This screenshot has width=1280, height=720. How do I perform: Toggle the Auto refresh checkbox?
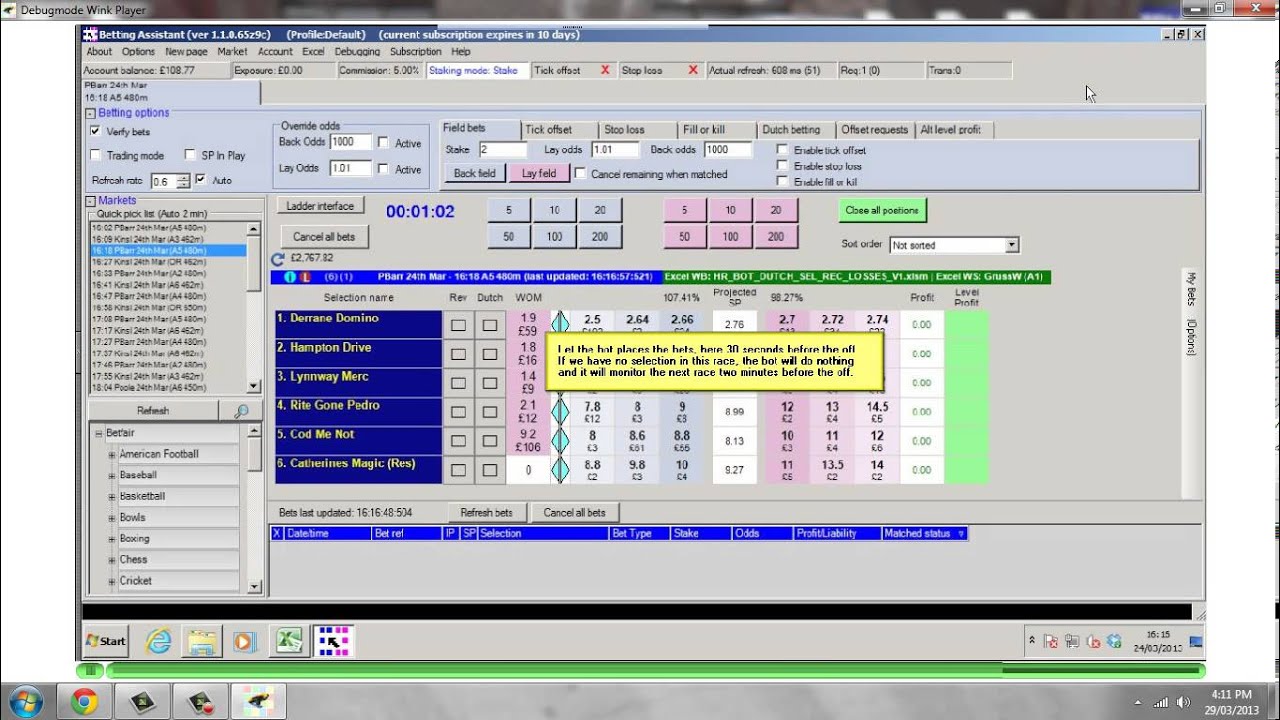coord(201,180)
